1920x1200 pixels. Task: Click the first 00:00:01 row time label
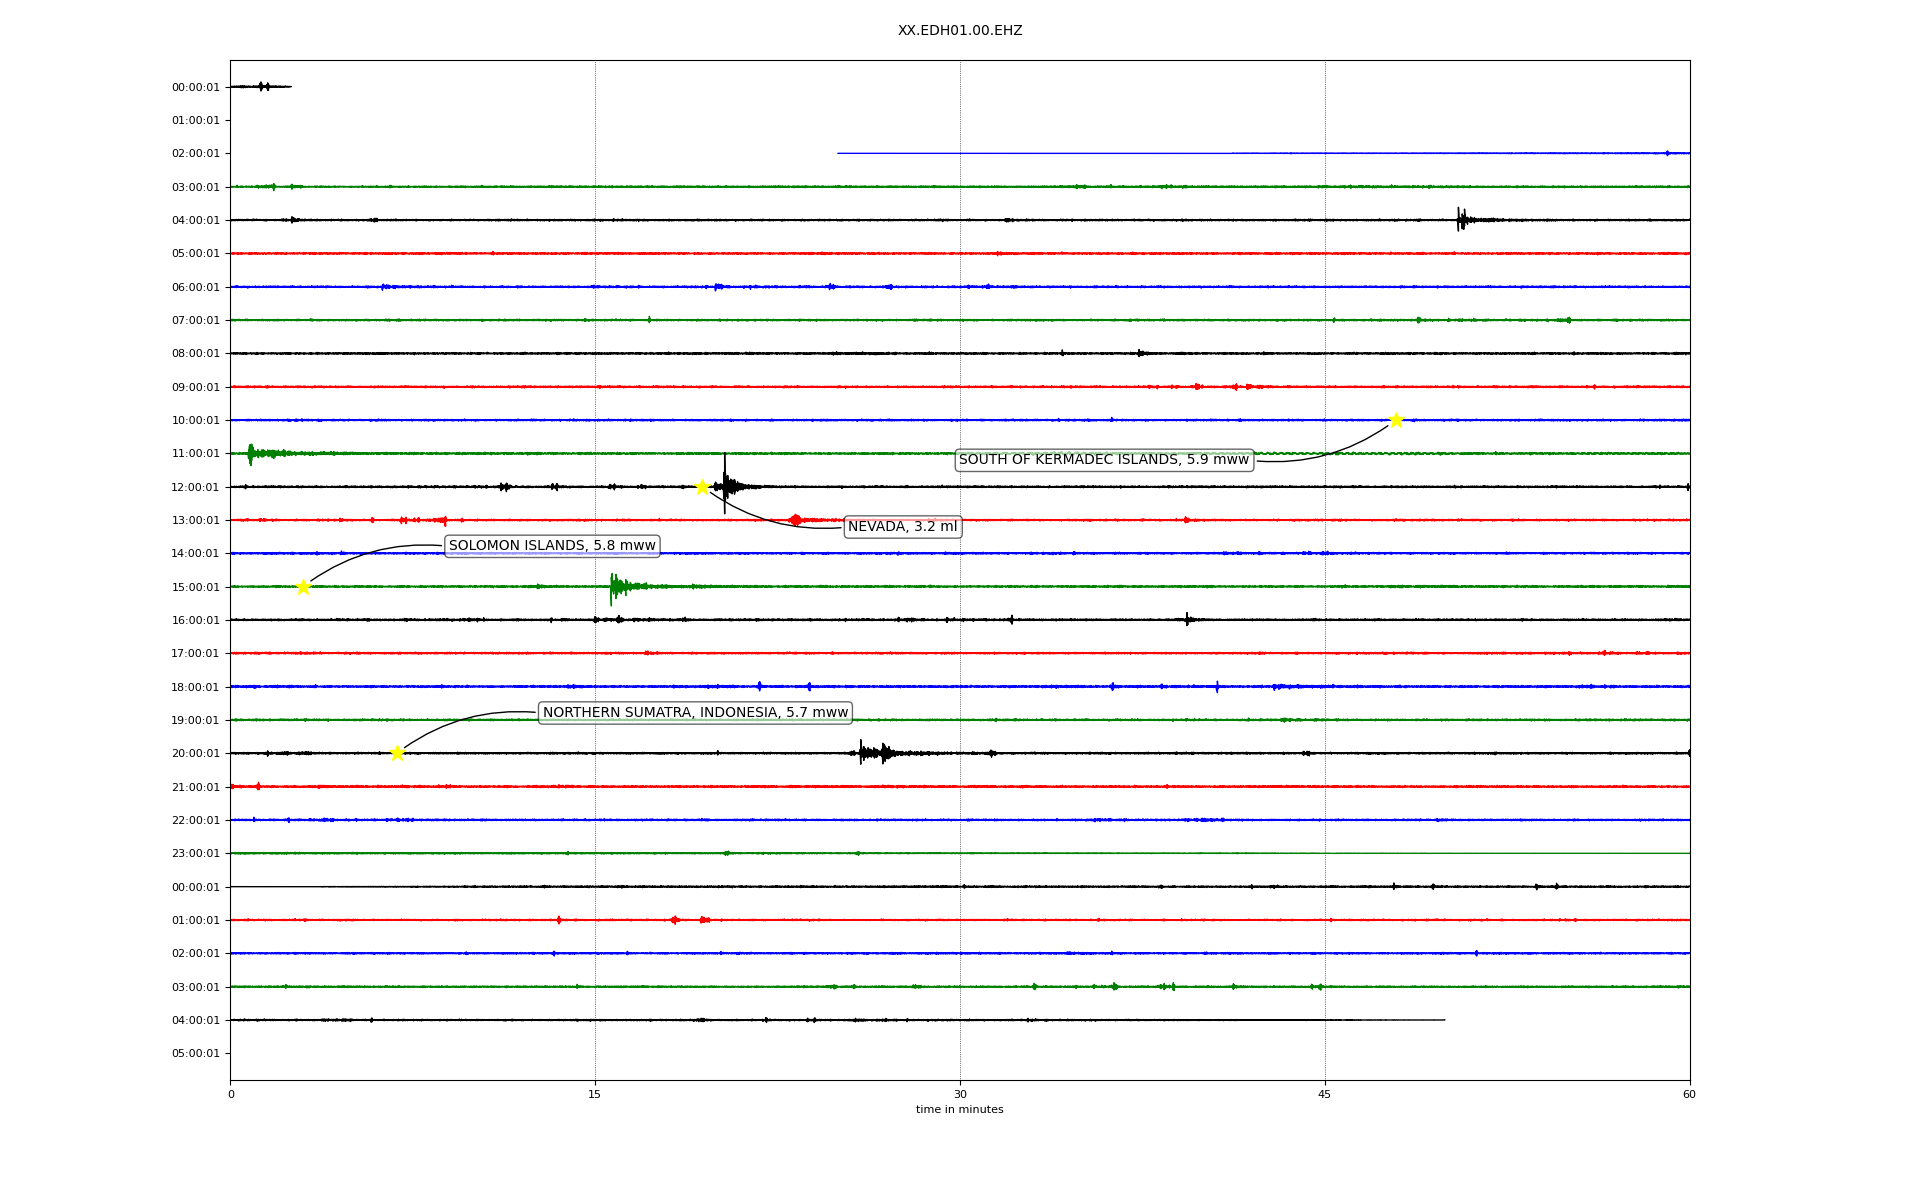195,88
